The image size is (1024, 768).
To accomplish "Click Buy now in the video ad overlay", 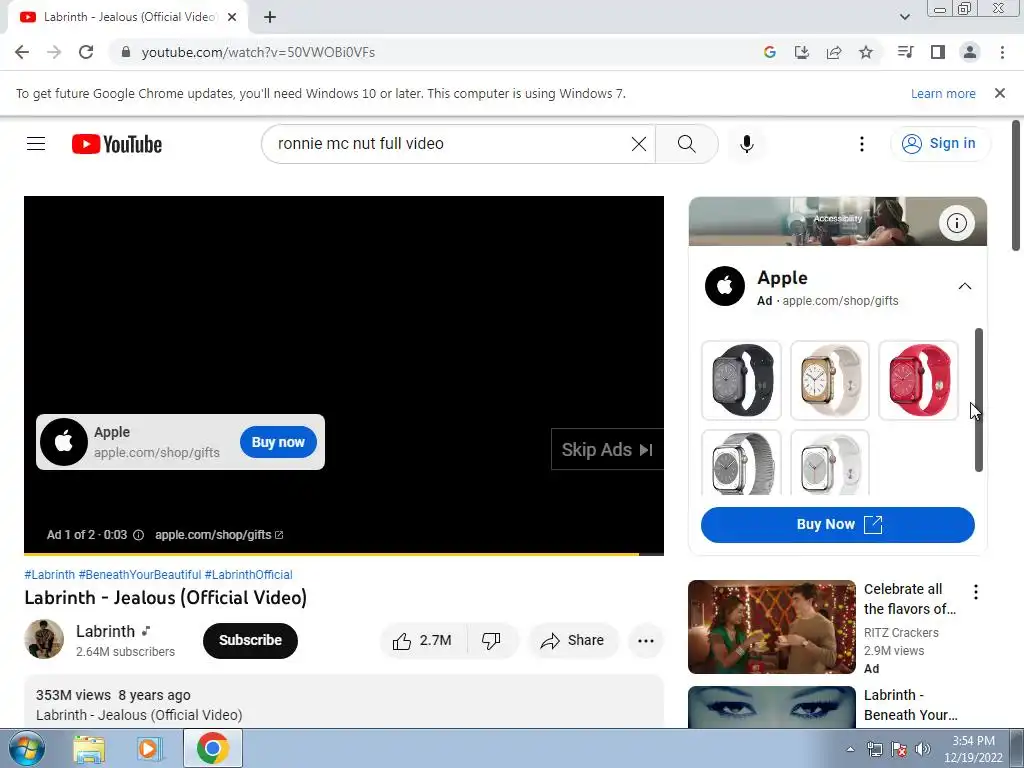I will (278, 442).
